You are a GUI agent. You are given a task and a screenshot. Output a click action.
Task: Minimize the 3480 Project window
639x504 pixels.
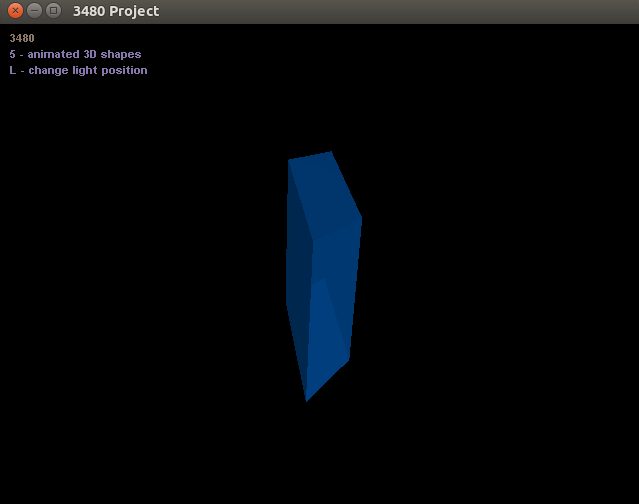[x=35, y=11]
